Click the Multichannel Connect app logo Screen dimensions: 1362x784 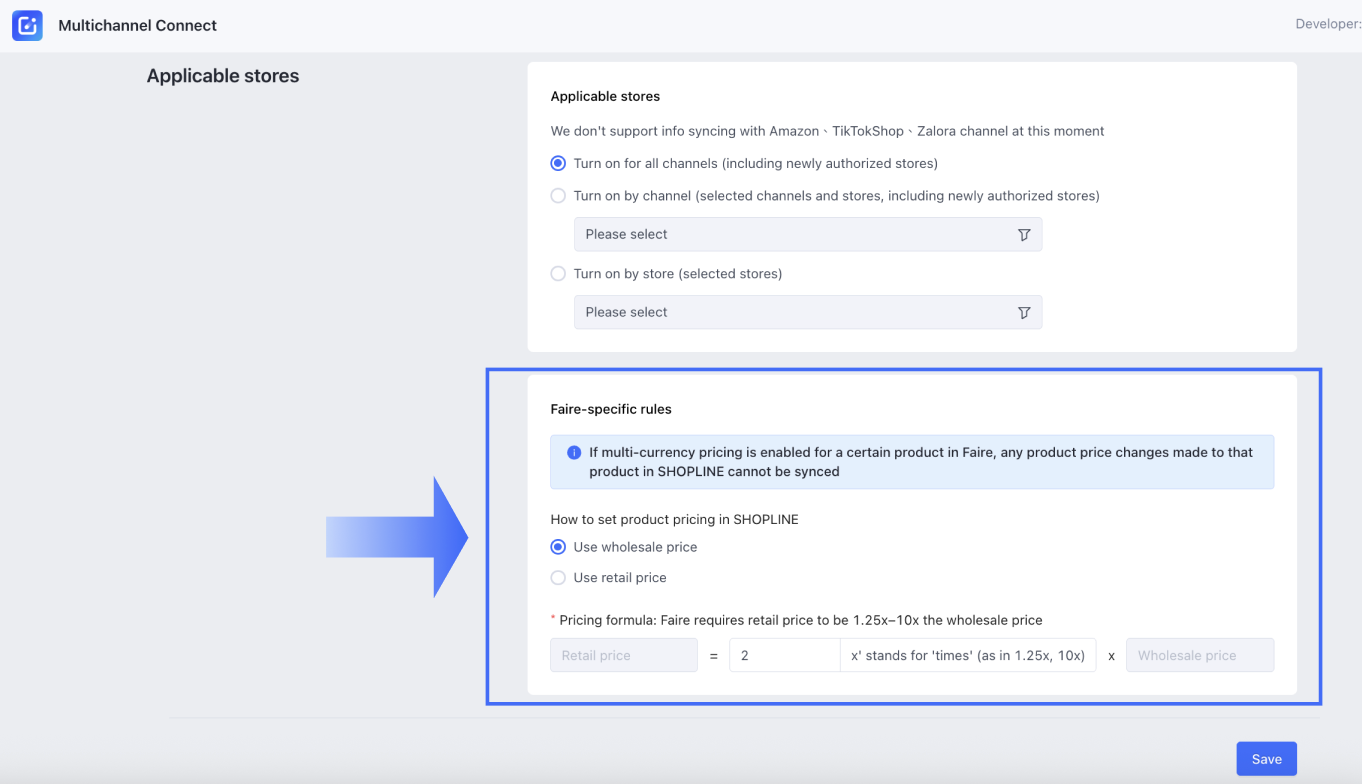pyautogui.click(x=27, y=26)
